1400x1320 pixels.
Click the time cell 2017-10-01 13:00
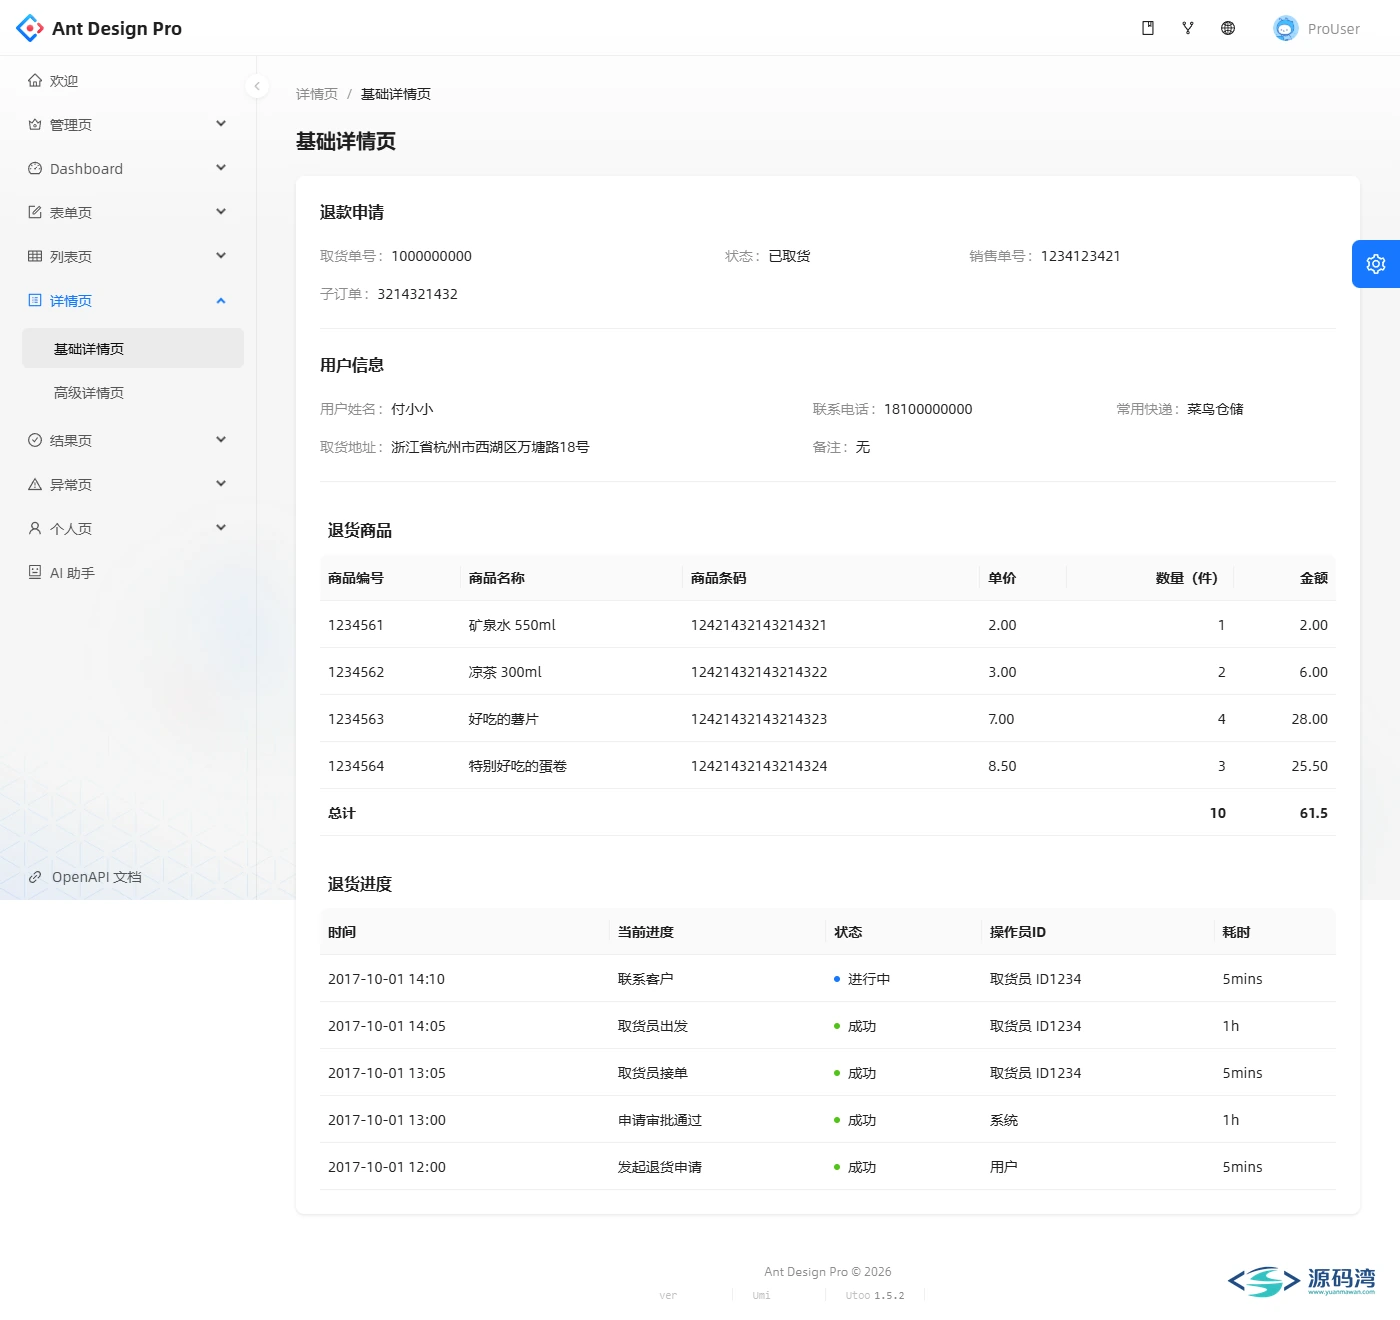(387, 1120)
